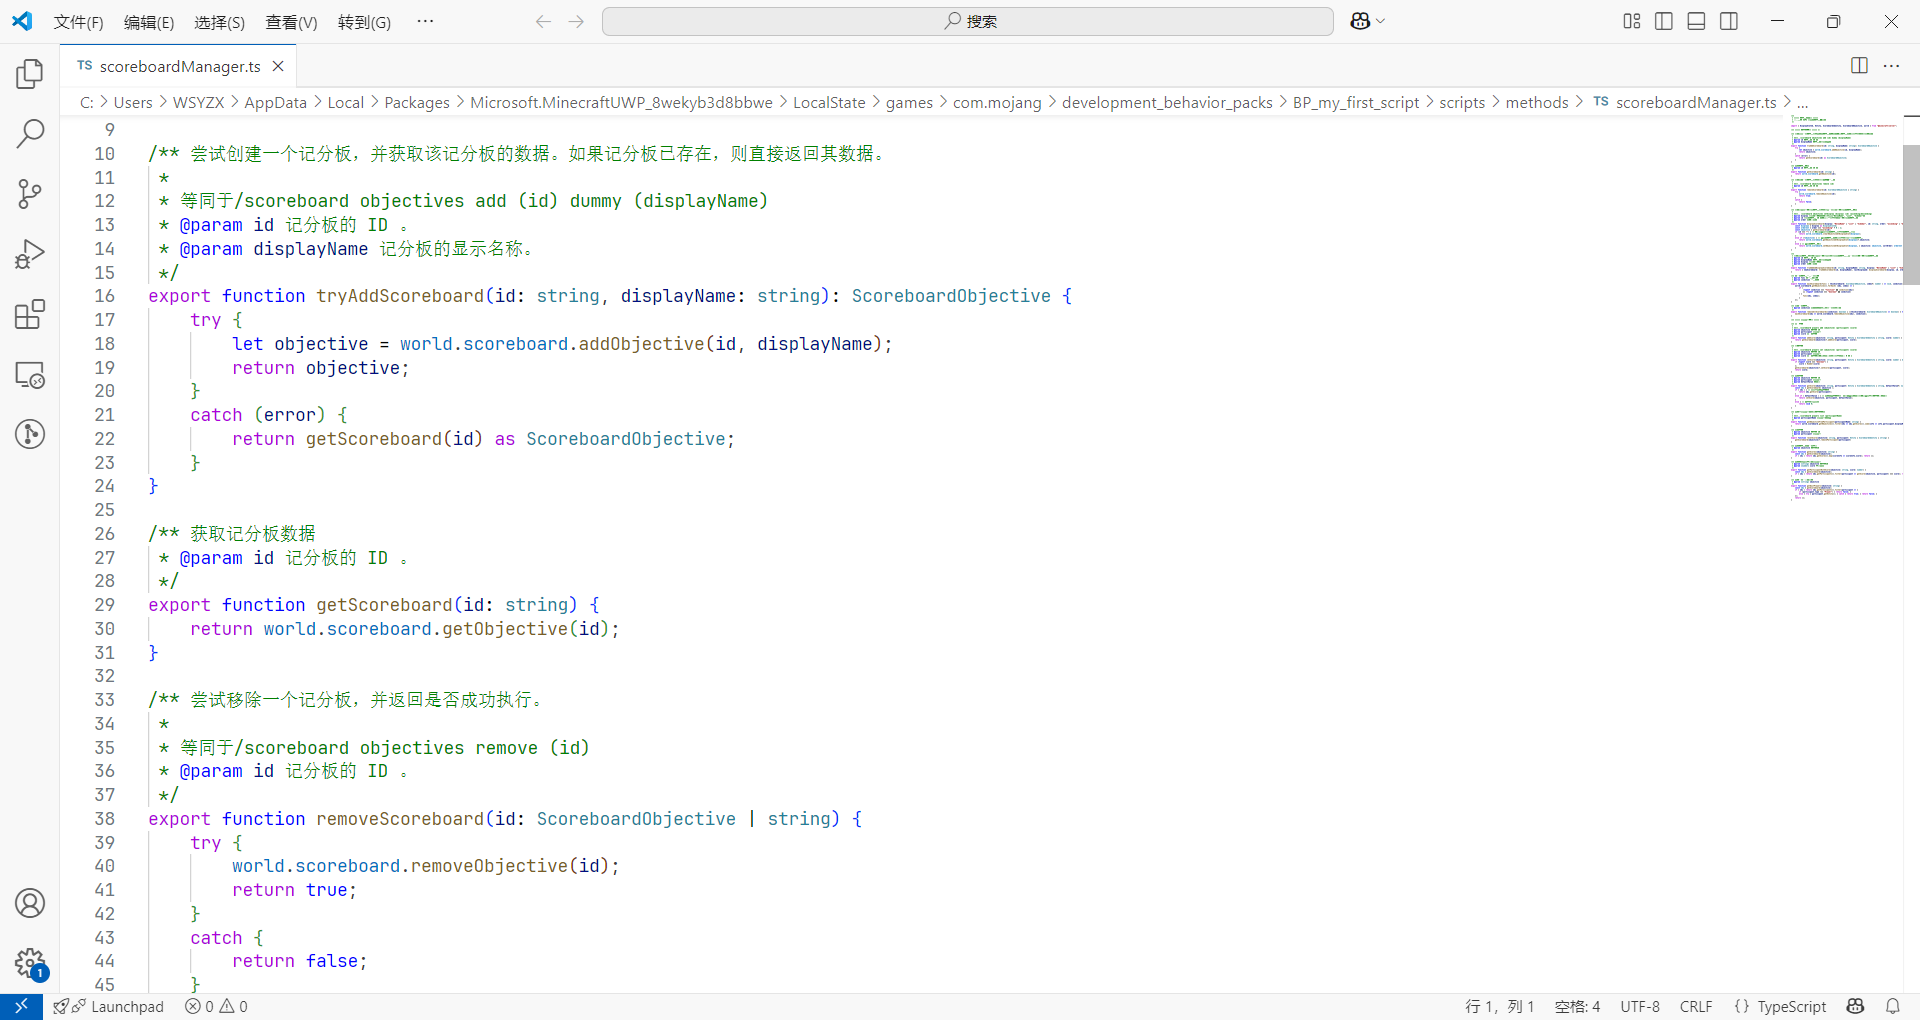Click the minimap code overview
Viewport: 1920px width, 1020px height.
(1846, 307)
